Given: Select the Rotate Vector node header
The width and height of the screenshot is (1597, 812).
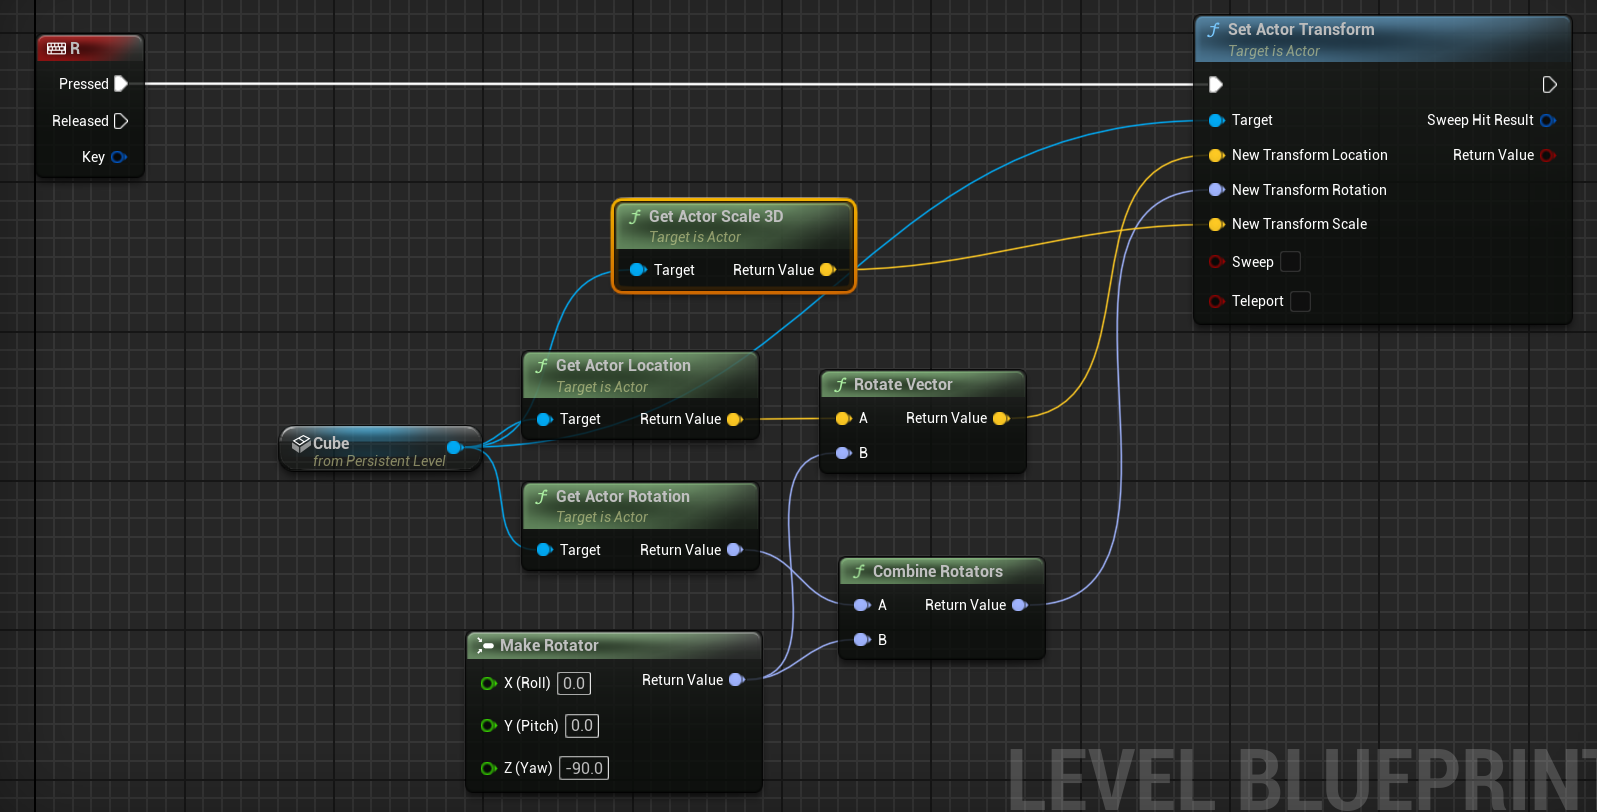Looking at the screenshot, I should [x=923, y=384].
